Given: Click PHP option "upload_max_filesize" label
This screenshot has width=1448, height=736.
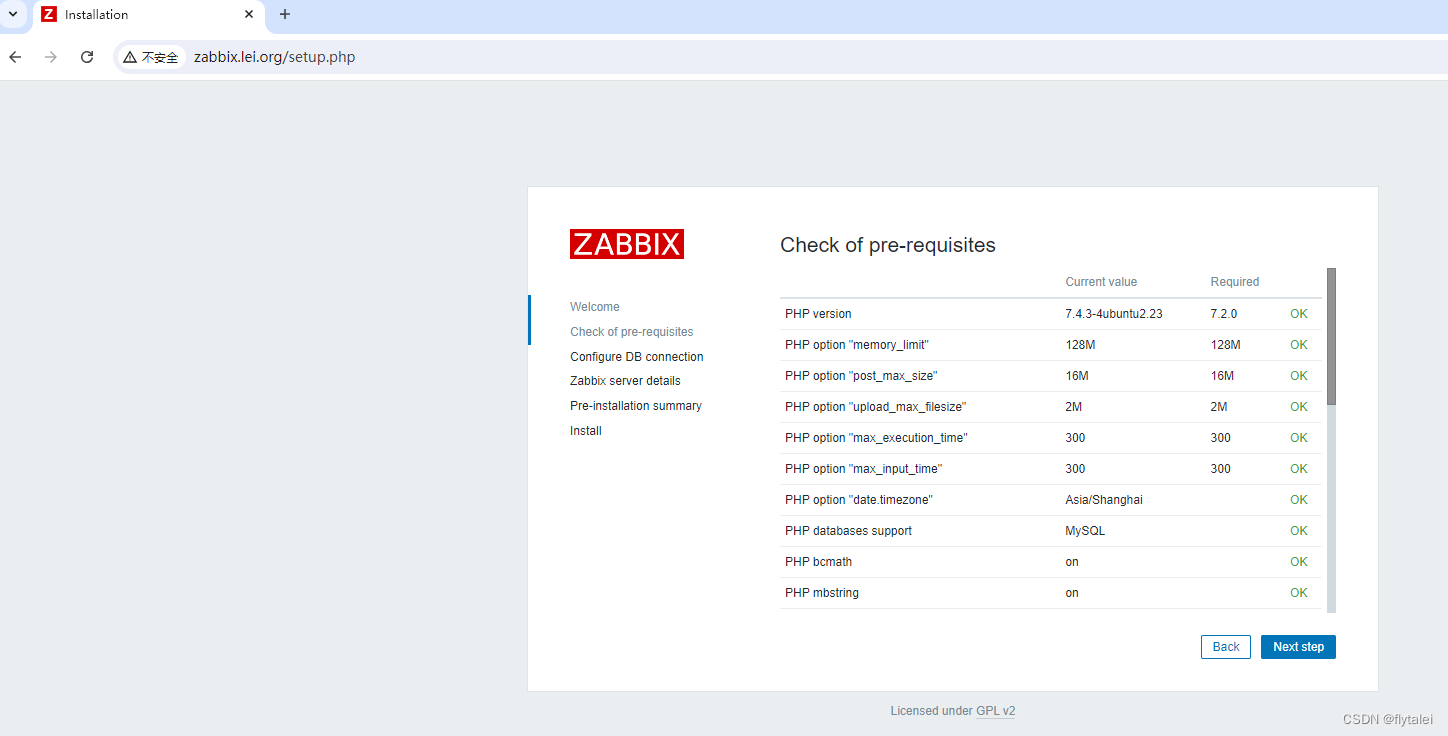Looking at the screenshot, I should (x=875, y=407).
